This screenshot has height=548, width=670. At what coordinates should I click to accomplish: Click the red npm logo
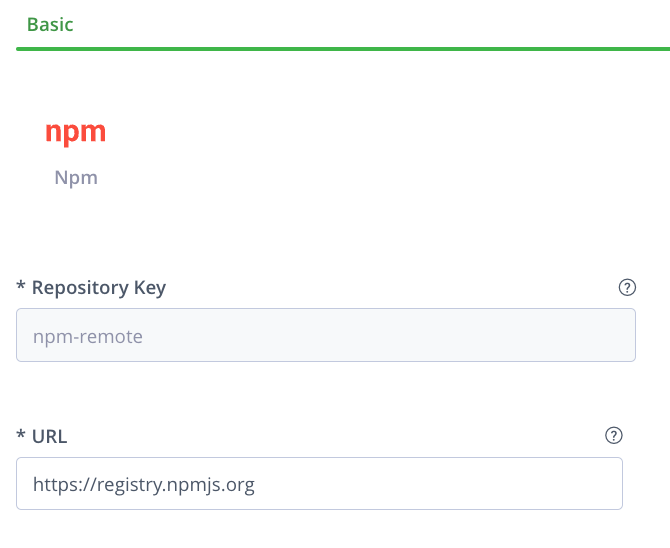click(x=76, y=132)
